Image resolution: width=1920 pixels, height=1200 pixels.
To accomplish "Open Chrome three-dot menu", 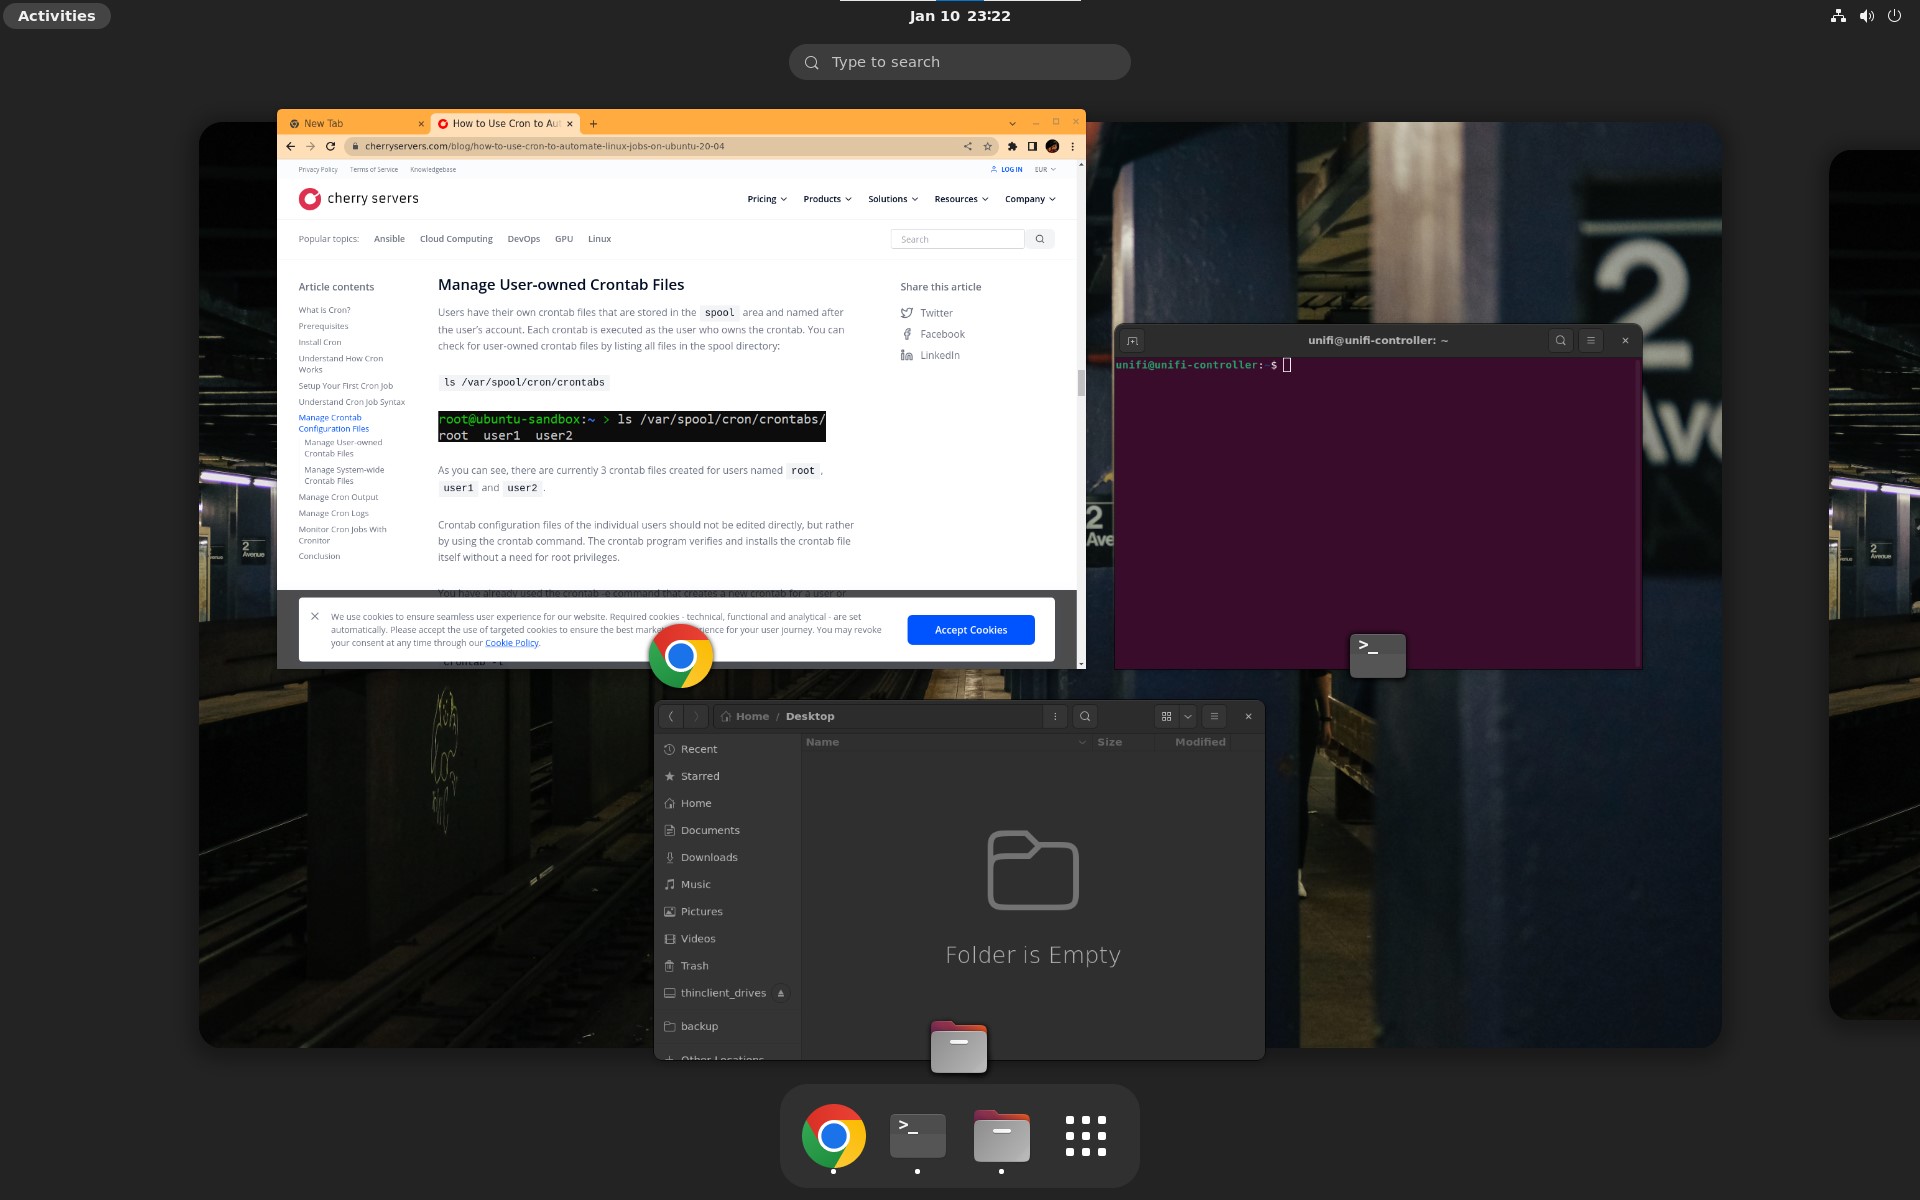I will pos(1072,146).
